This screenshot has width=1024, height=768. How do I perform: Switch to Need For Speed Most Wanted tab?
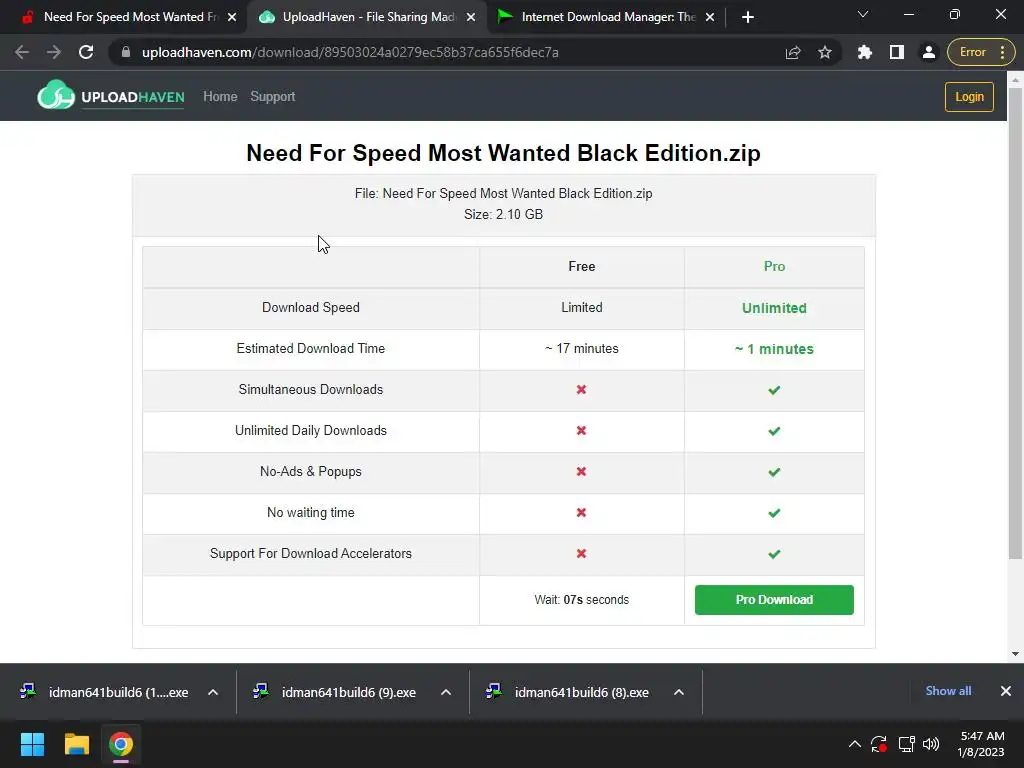(123, 17)
